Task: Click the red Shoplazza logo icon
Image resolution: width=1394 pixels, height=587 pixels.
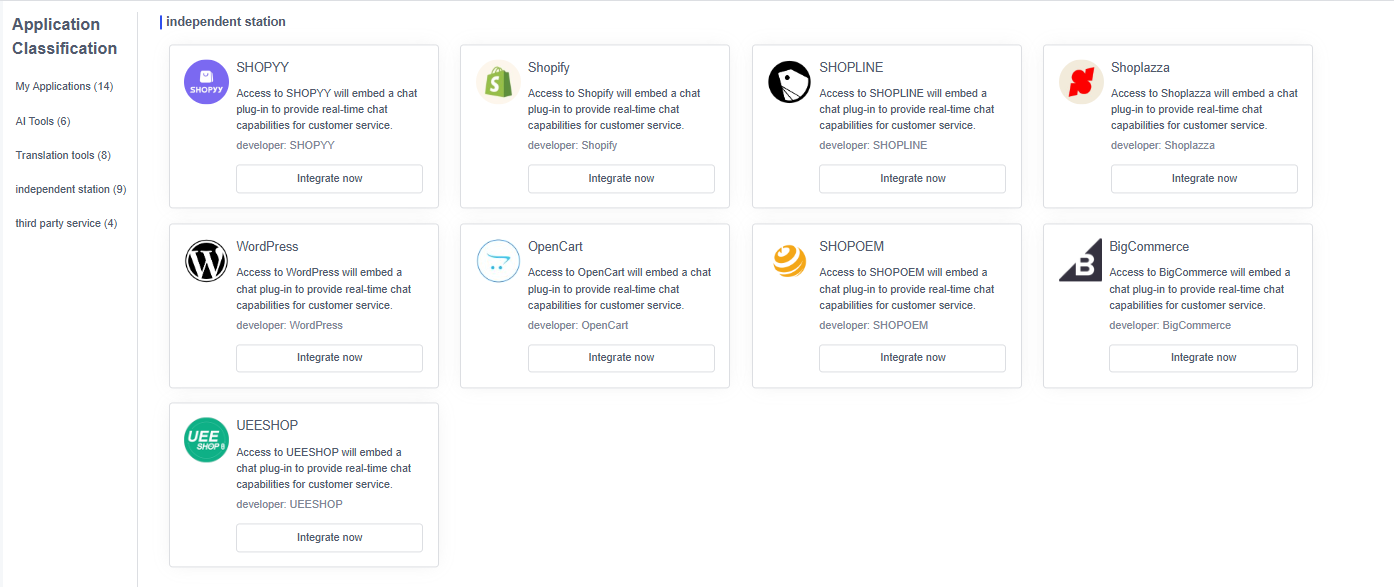Action: click(x=1081, y=82)
